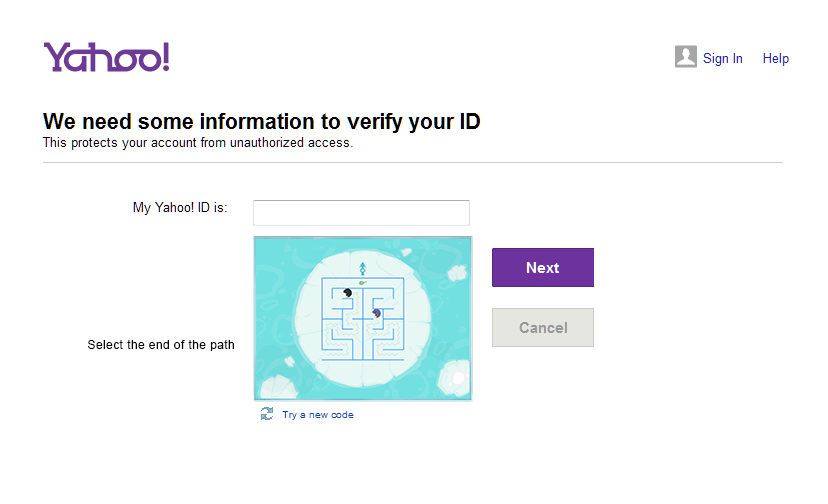Select the black creature in the maze

click(x=347, y=293)
